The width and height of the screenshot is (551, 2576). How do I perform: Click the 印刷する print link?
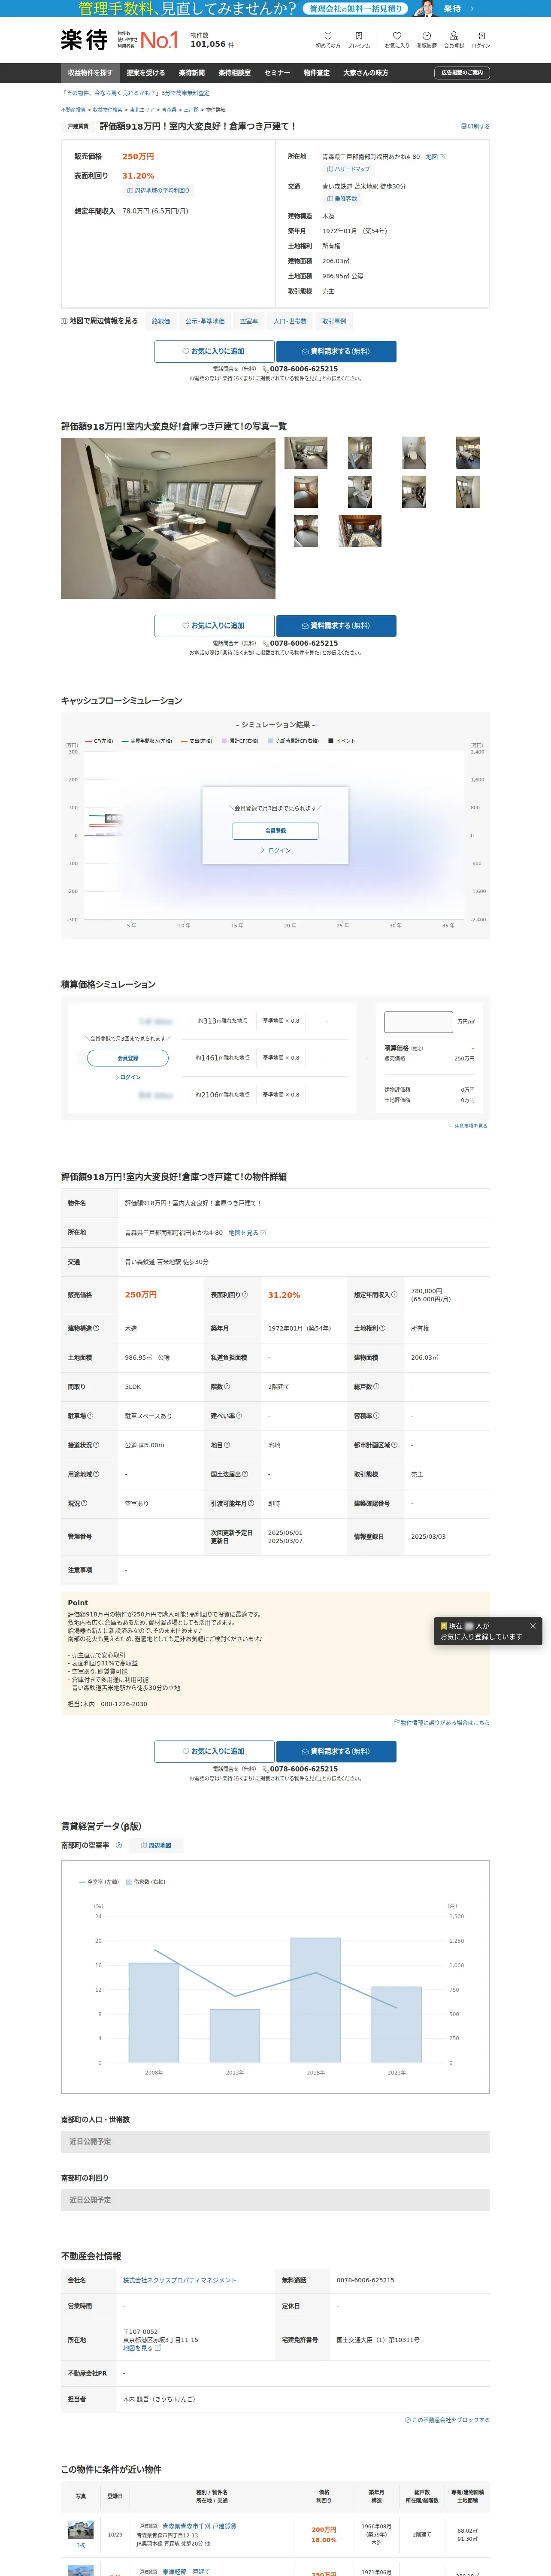475,127
